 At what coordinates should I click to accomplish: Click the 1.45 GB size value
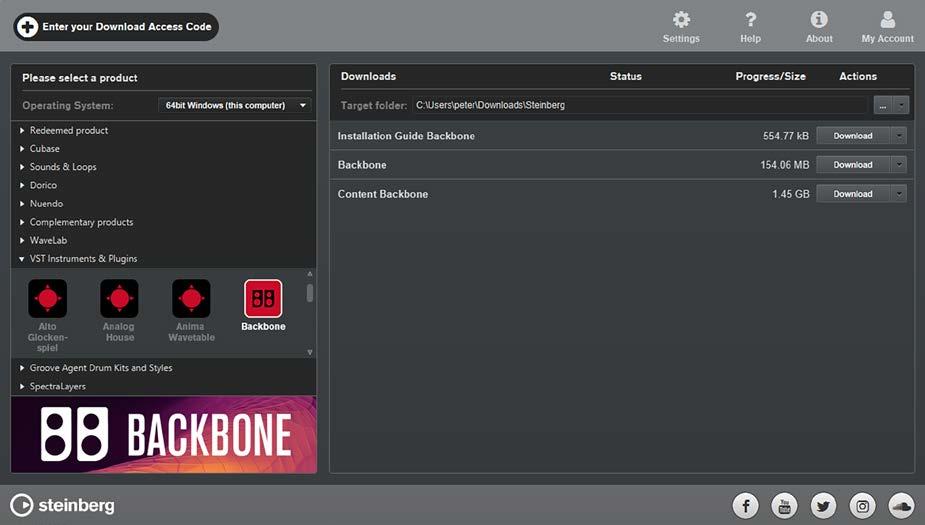pyautogui.click(x=790, y=193)
